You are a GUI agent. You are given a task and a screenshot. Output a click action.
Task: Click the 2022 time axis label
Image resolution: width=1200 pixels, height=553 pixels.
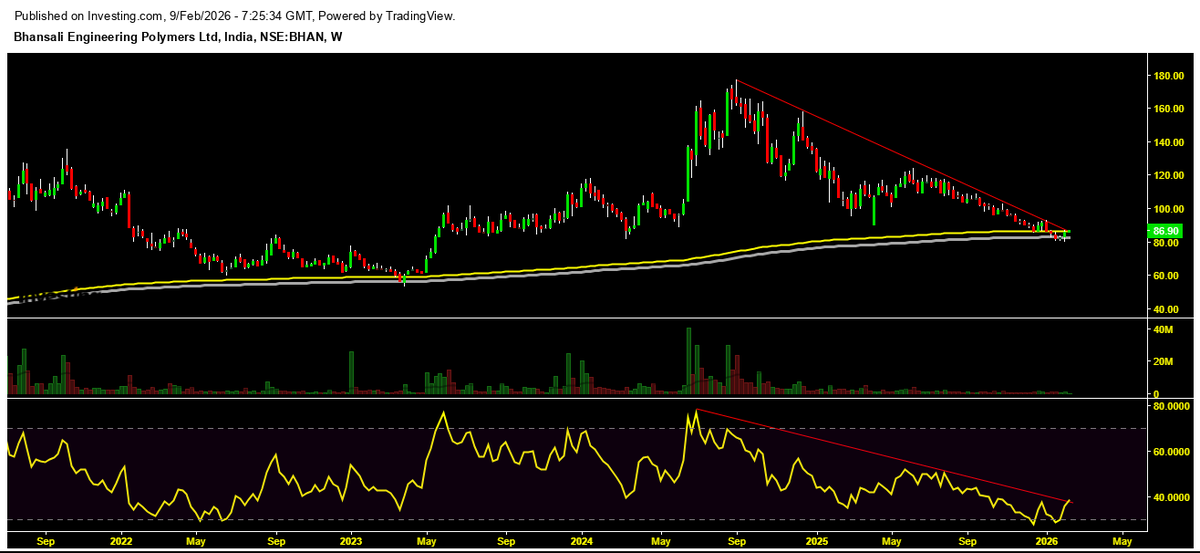point(121,541)
